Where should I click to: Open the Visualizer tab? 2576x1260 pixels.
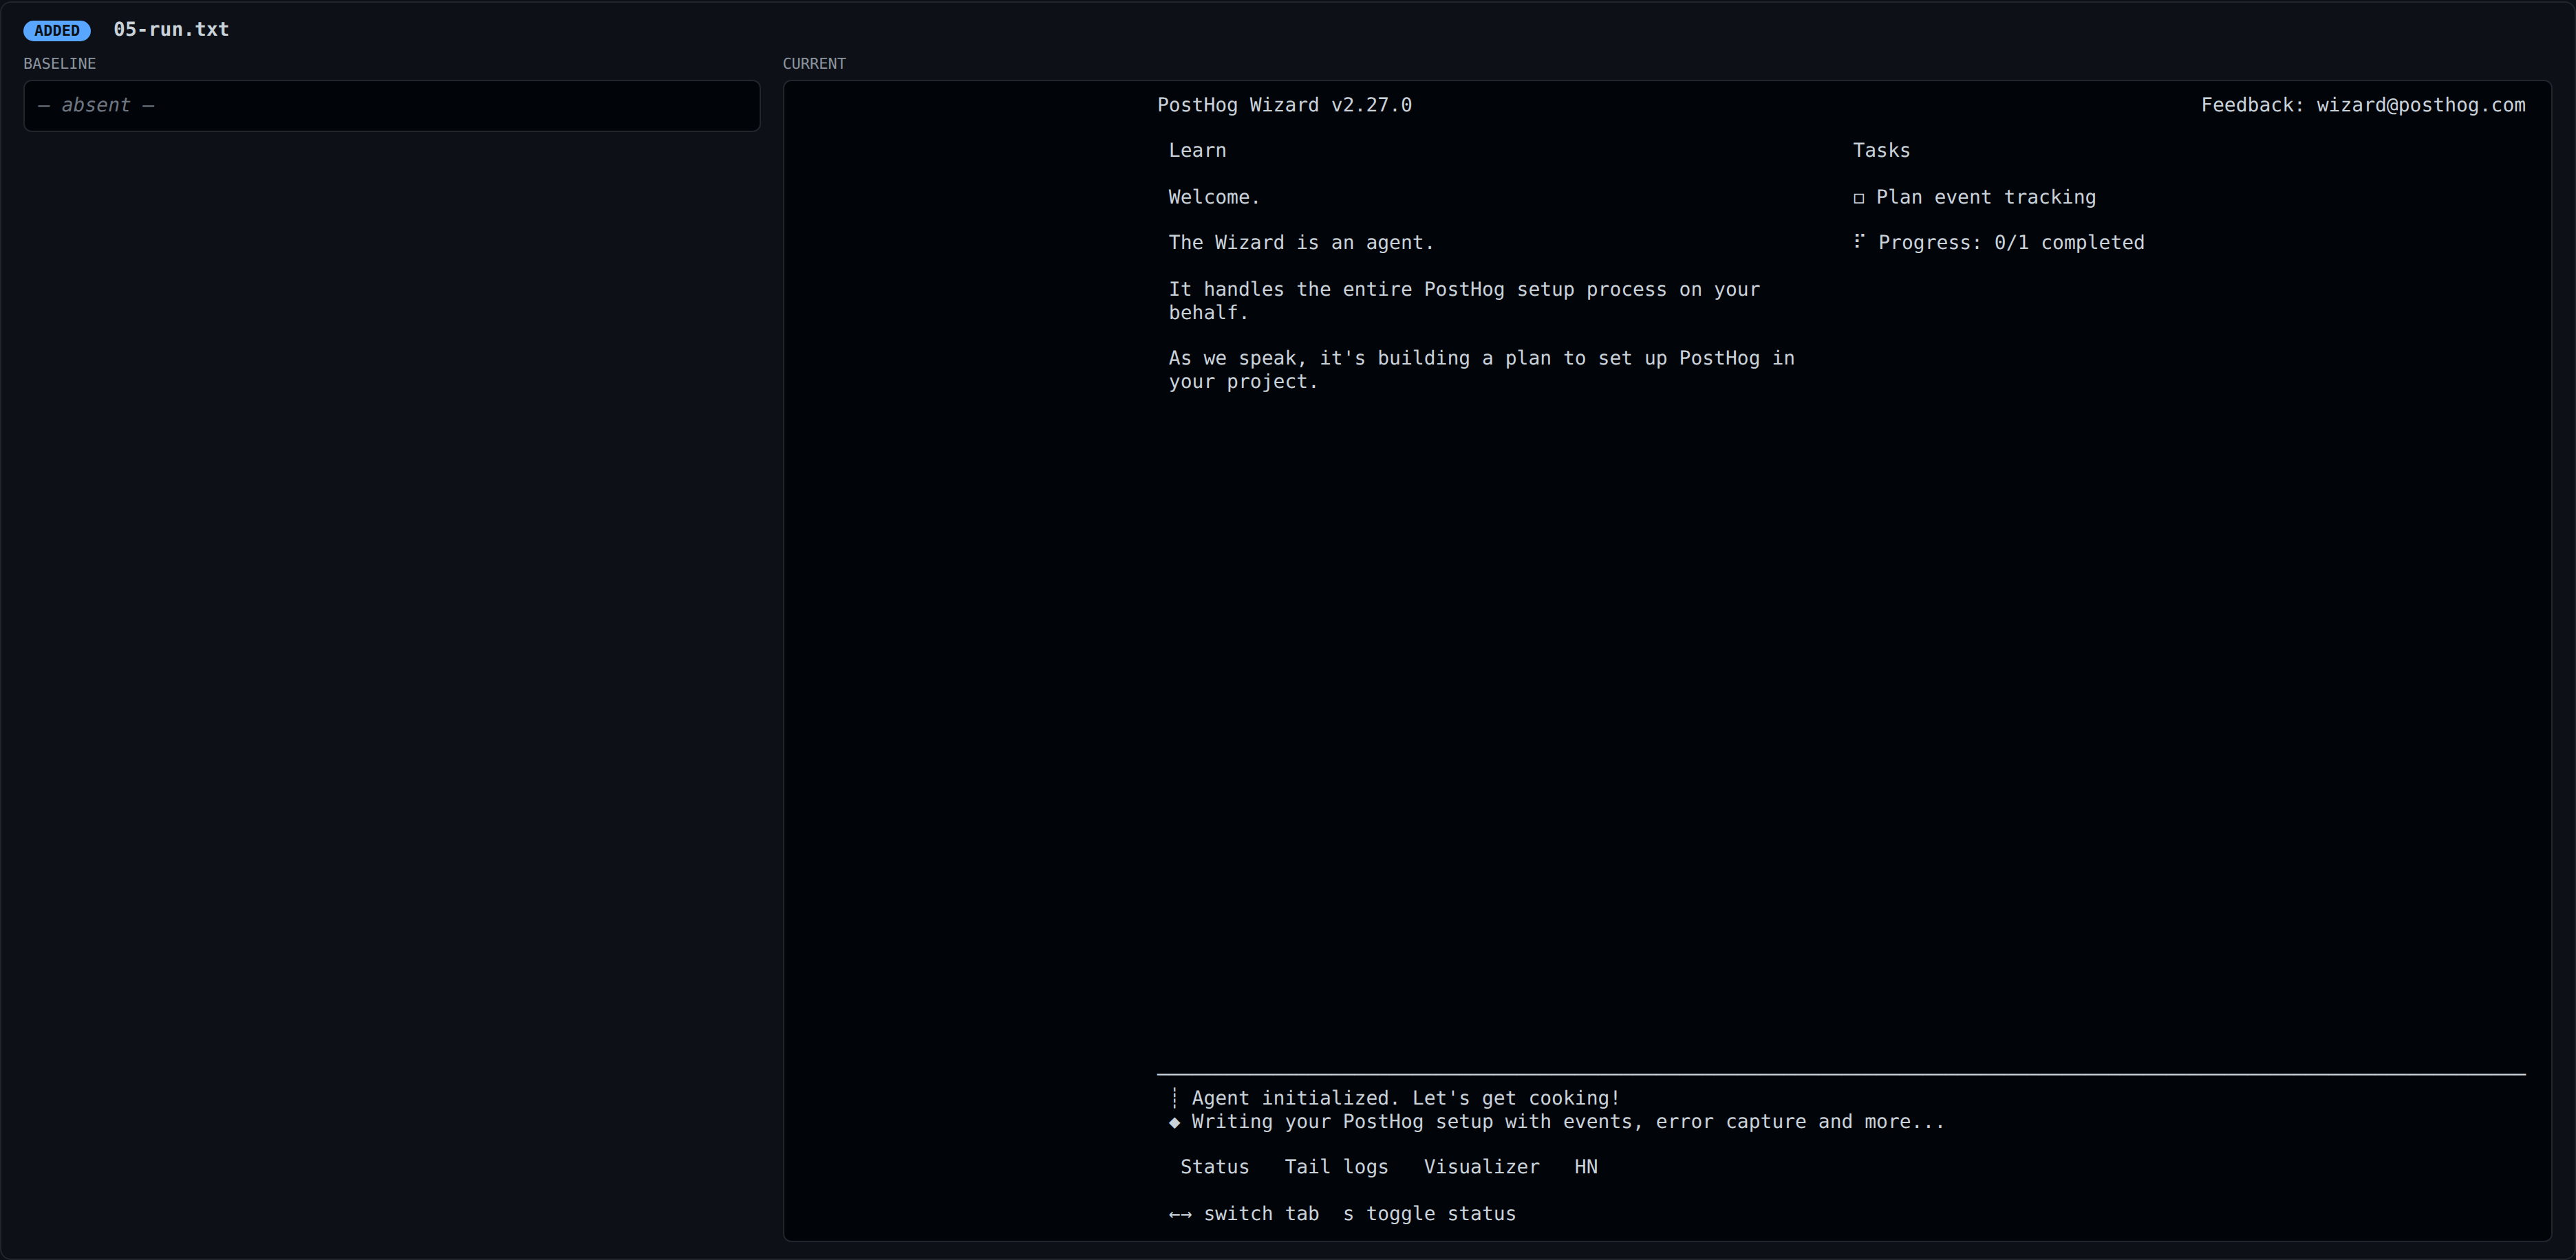[x=1481, y=1167]
